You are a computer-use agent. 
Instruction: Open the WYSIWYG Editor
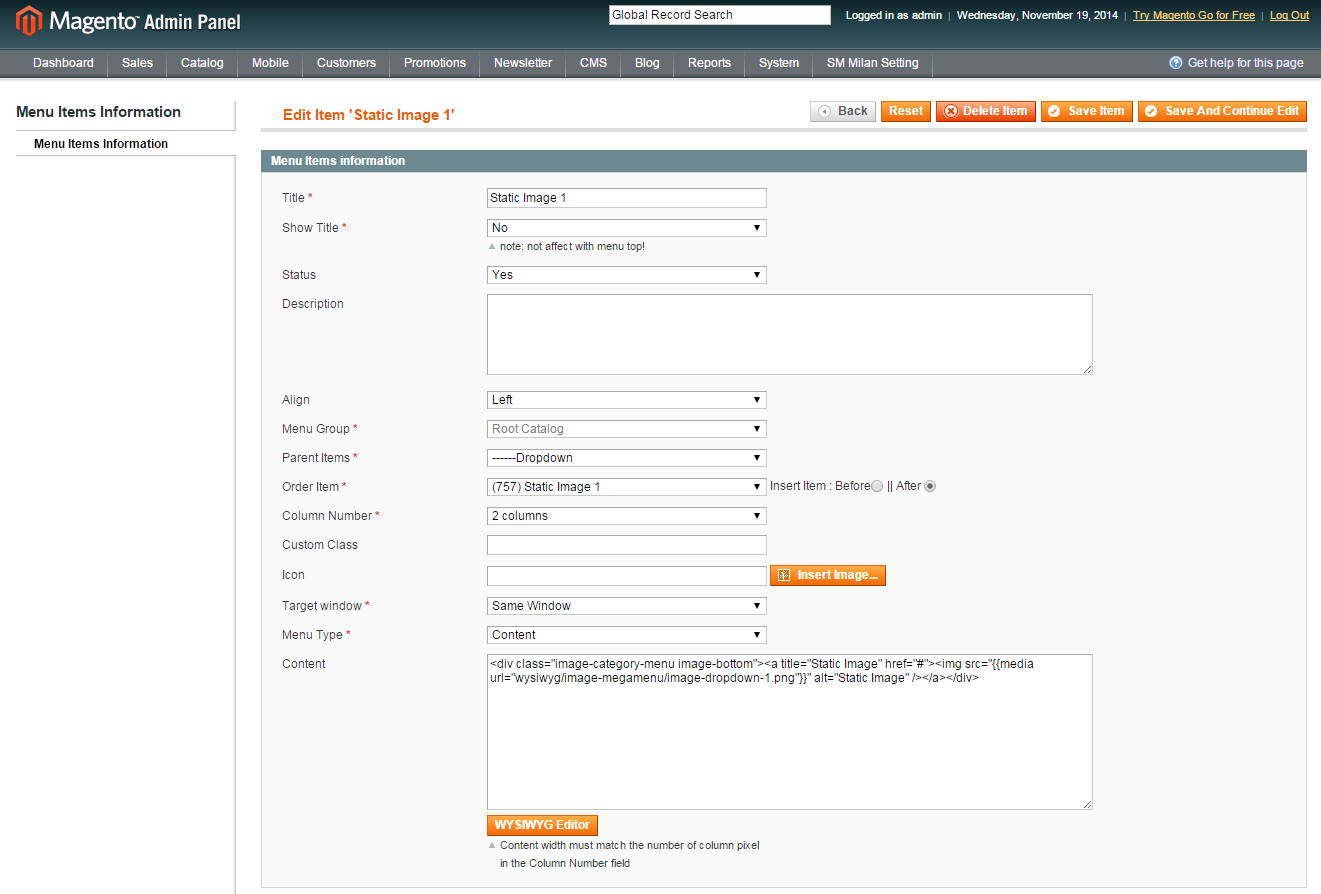tap(543, 825)
